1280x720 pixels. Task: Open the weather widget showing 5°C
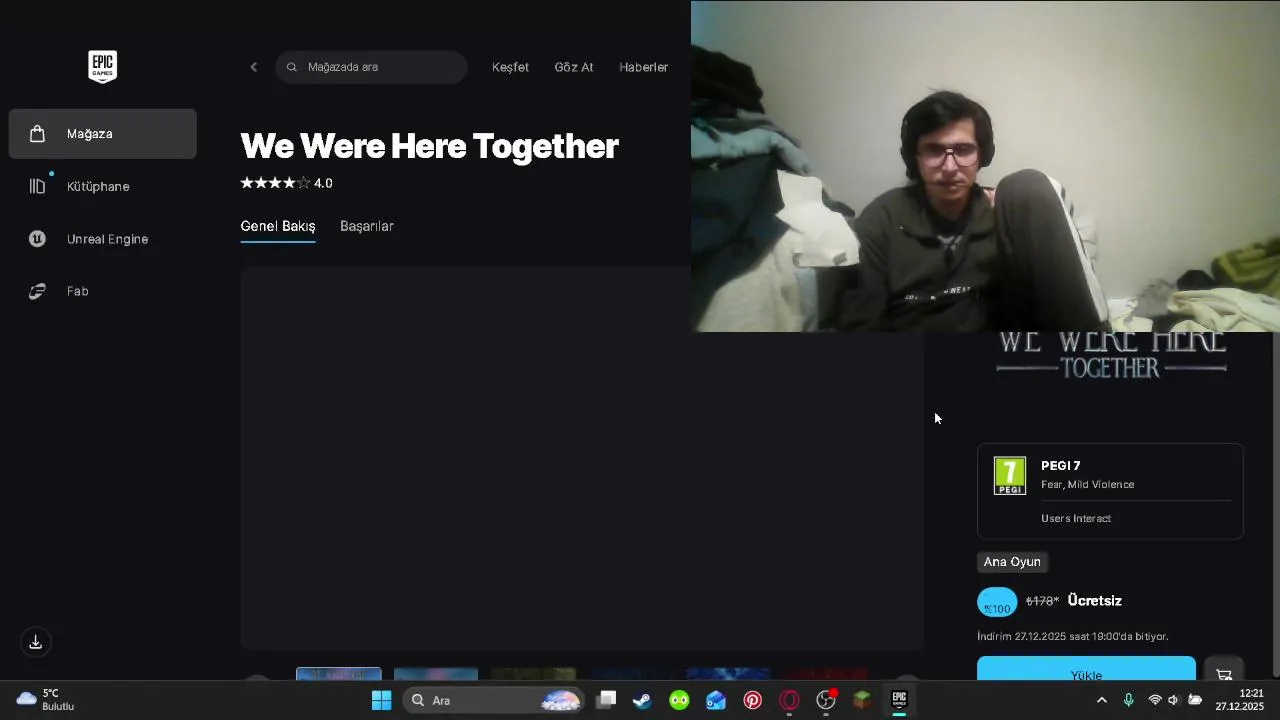coord(46,700)
